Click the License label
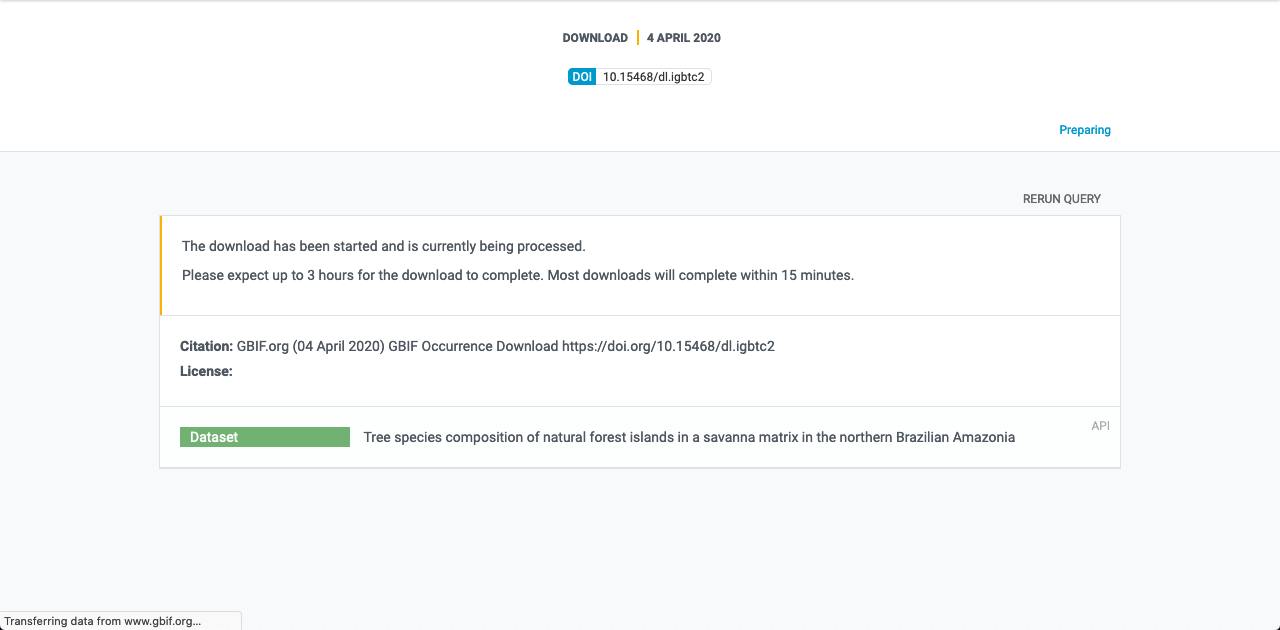This screenshot has width=1280, height=630. 206,371
